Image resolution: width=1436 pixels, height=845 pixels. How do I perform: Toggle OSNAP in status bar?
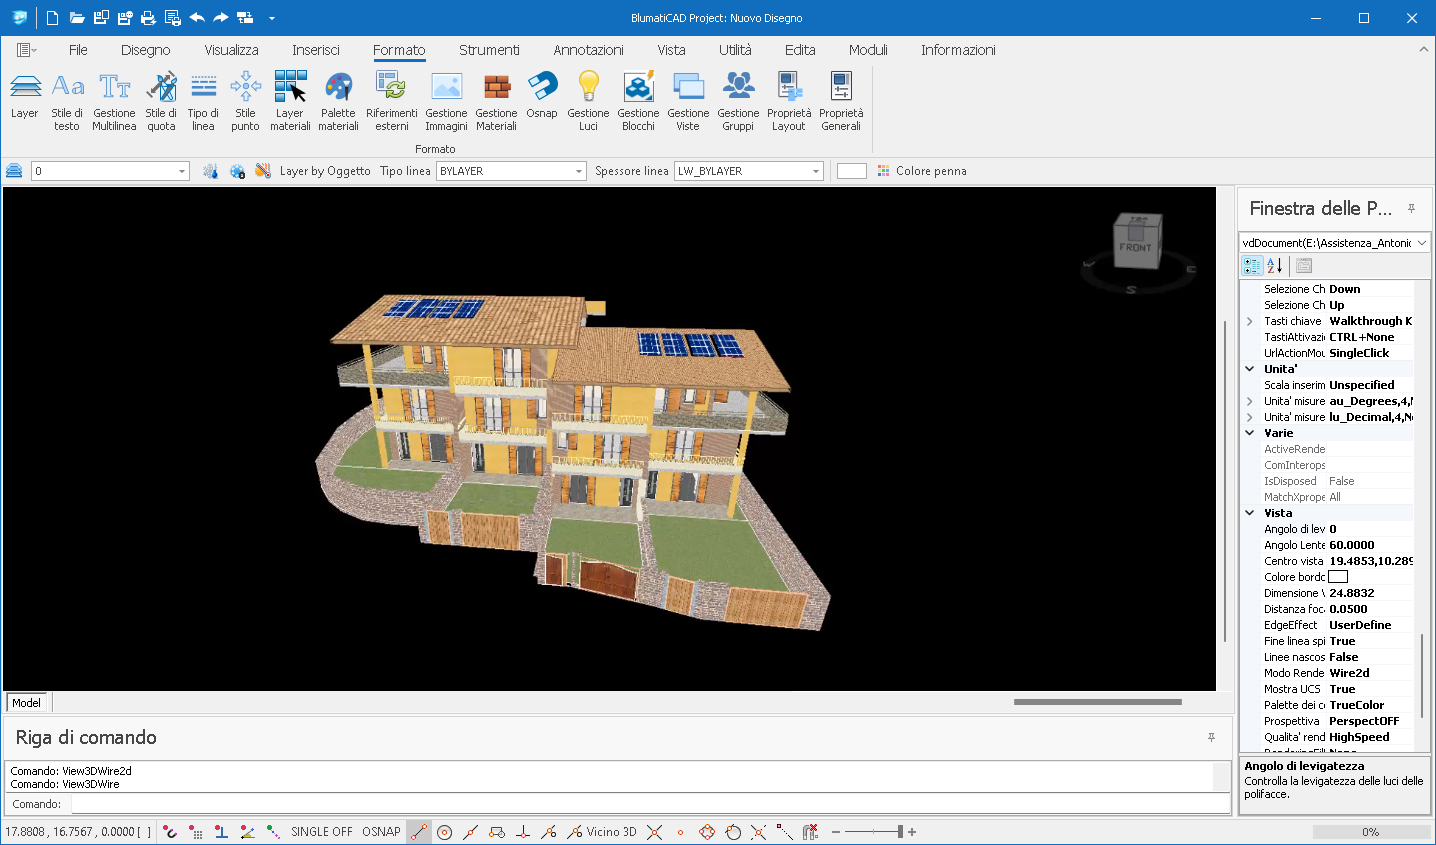click(381, 832)
